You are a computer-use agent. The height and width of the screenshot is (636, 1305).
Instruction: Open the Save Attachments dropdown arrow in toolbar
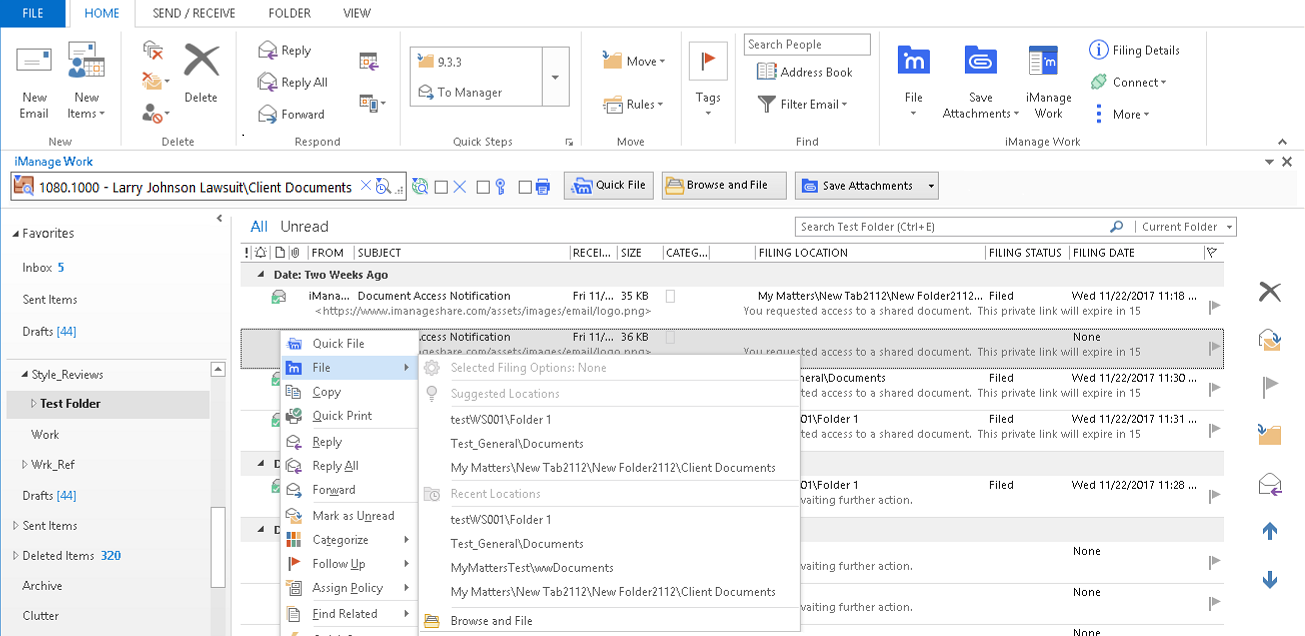(x=932, y=186)
